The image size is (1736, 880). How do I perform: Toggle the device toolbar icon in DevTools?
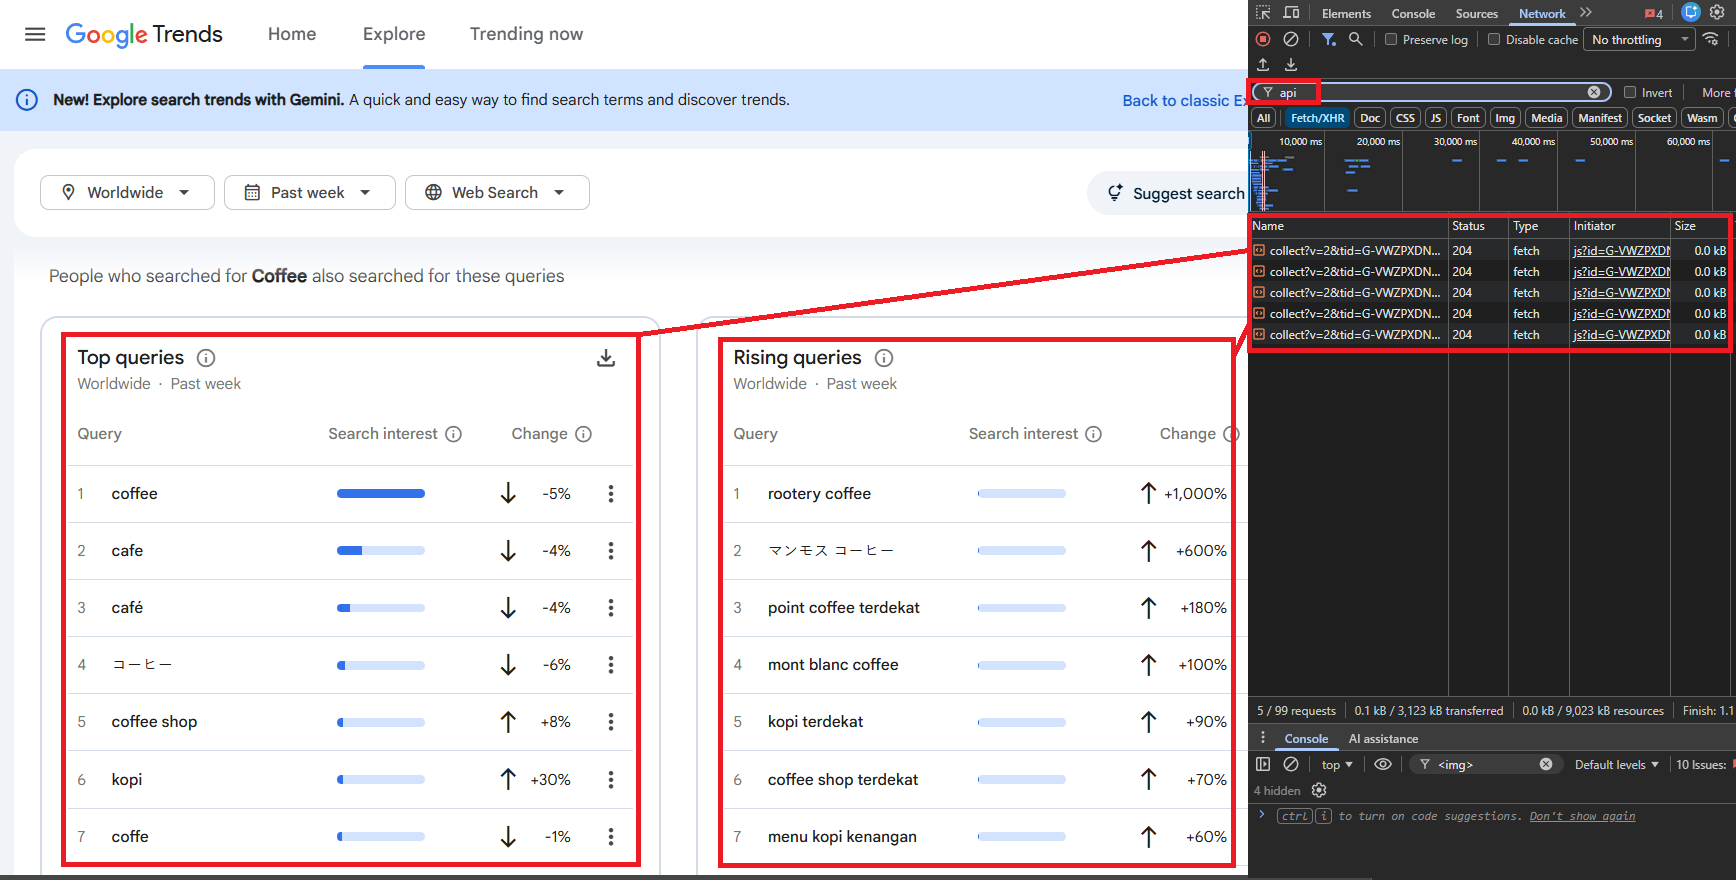tap(1291, 13)
